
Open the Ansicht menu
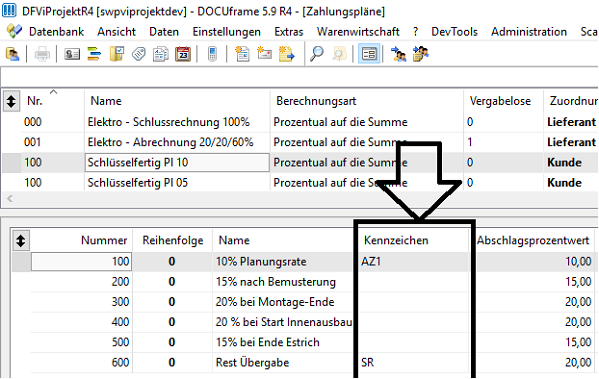tap(117, 32)
